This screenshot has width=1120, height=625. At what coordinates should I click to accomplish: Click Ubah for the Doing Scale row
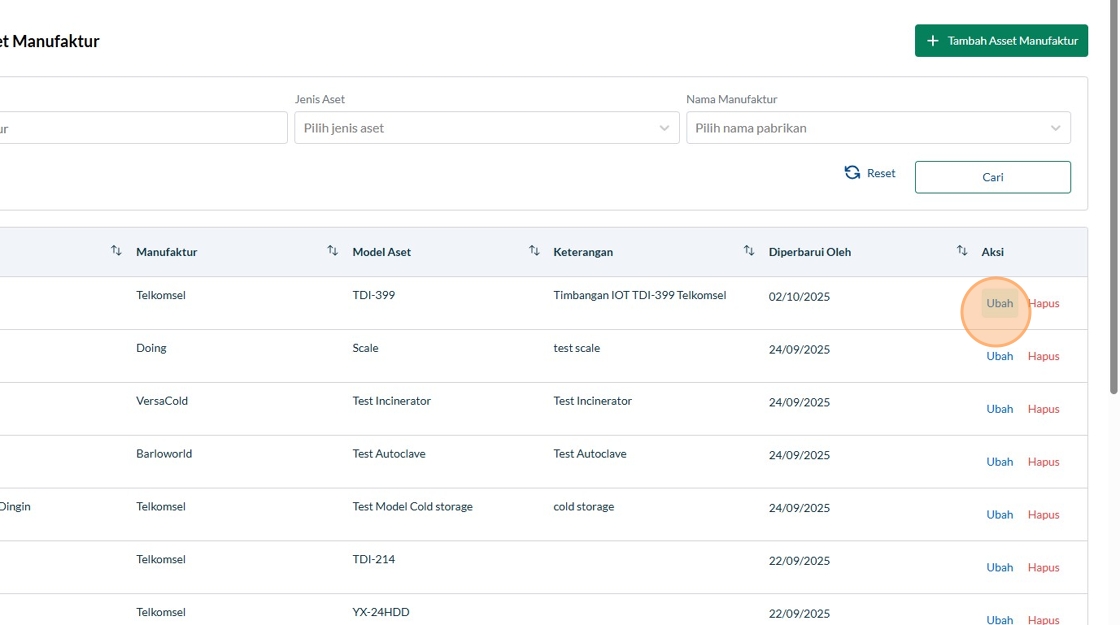coord(999,356)
